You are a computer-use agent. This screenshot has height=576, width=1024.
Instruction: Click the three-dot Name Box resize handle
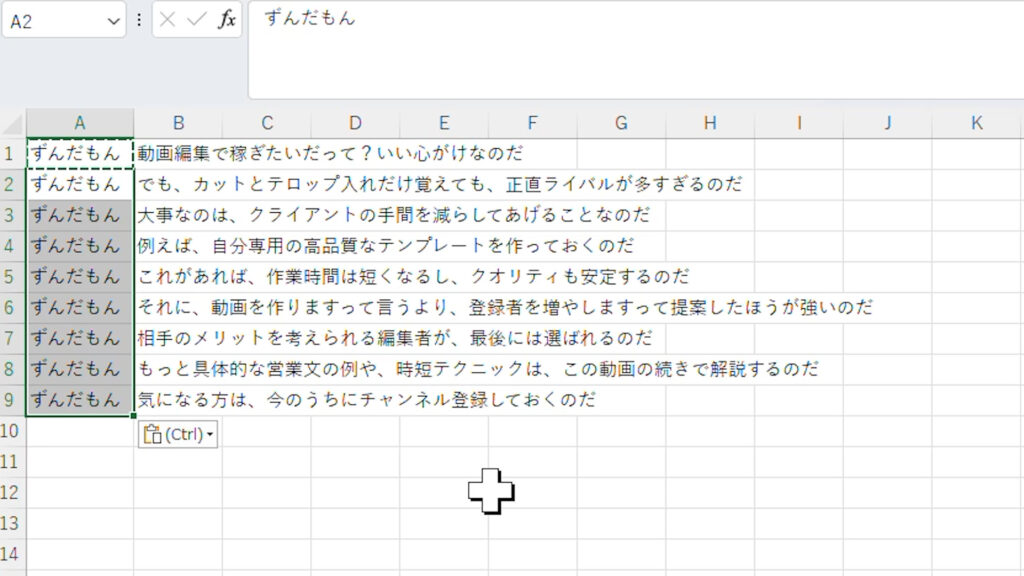pyautogui.click(x=139, y=20)
